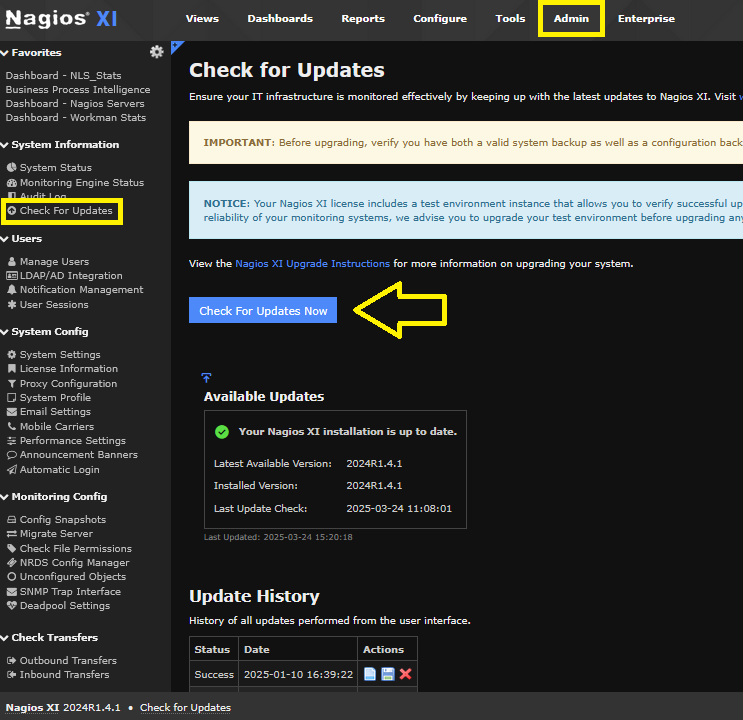Open Dashboard - Workman Stats favorite

tap(75, 118)
